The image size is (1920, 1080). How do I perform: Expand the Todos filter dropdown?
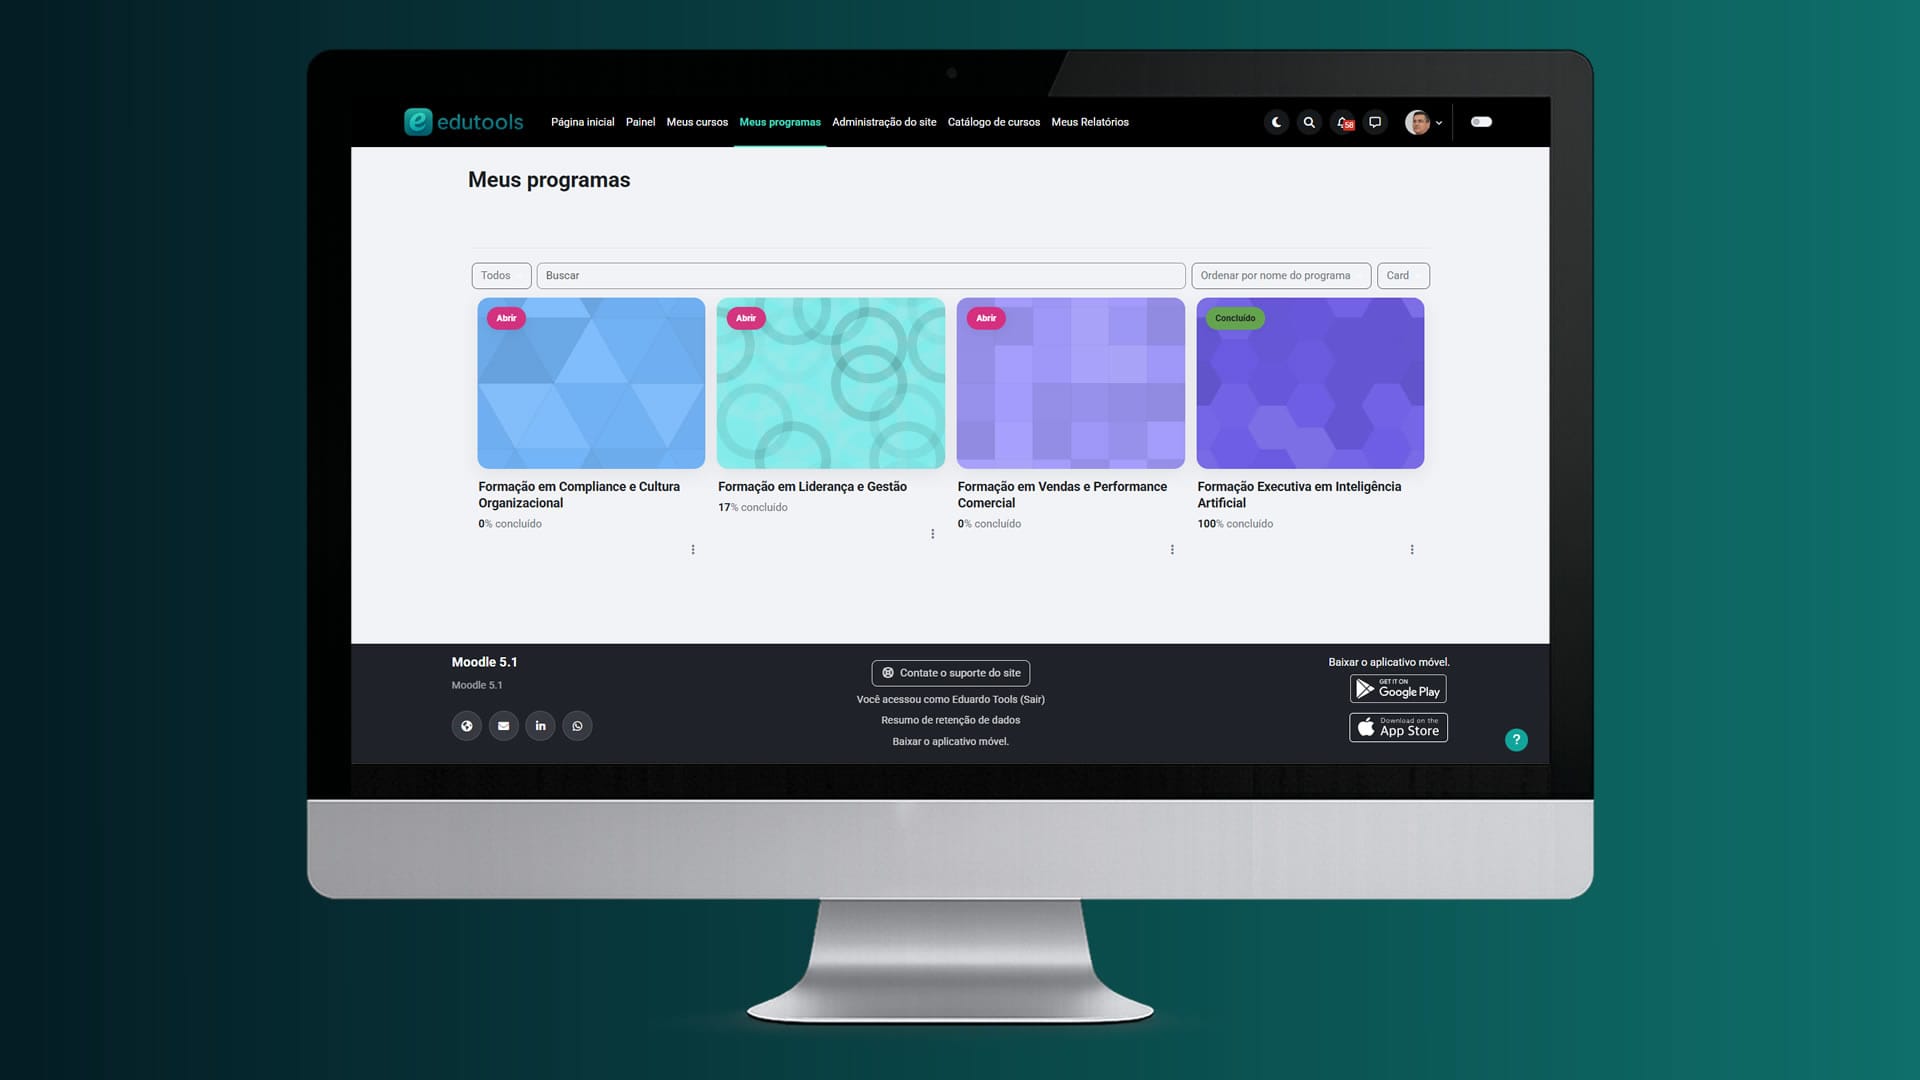coord(501,276)
